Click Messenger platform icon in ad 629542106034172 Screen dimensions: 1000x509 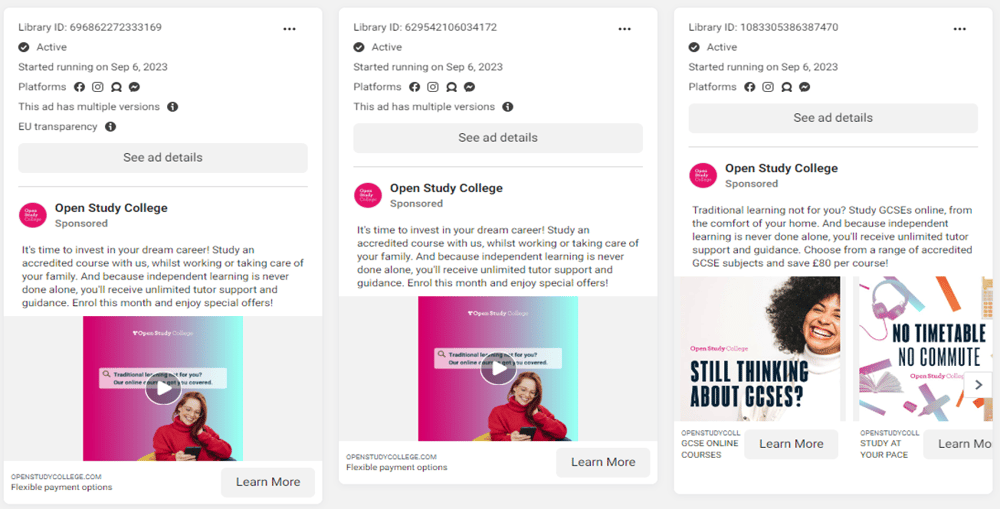click(469, 87)
